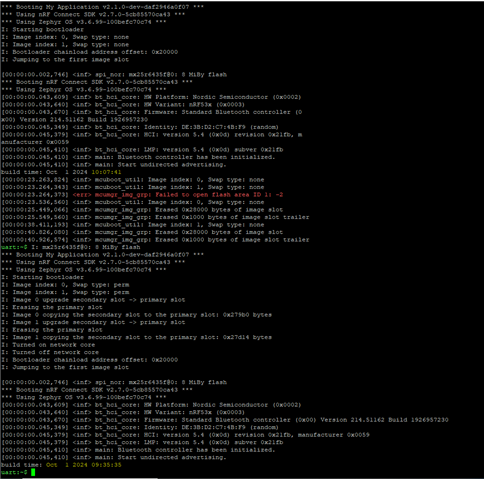484x479 pixels.
Task: Select the log entry at 00:00:25.449,066
Action: click(142, 210)
